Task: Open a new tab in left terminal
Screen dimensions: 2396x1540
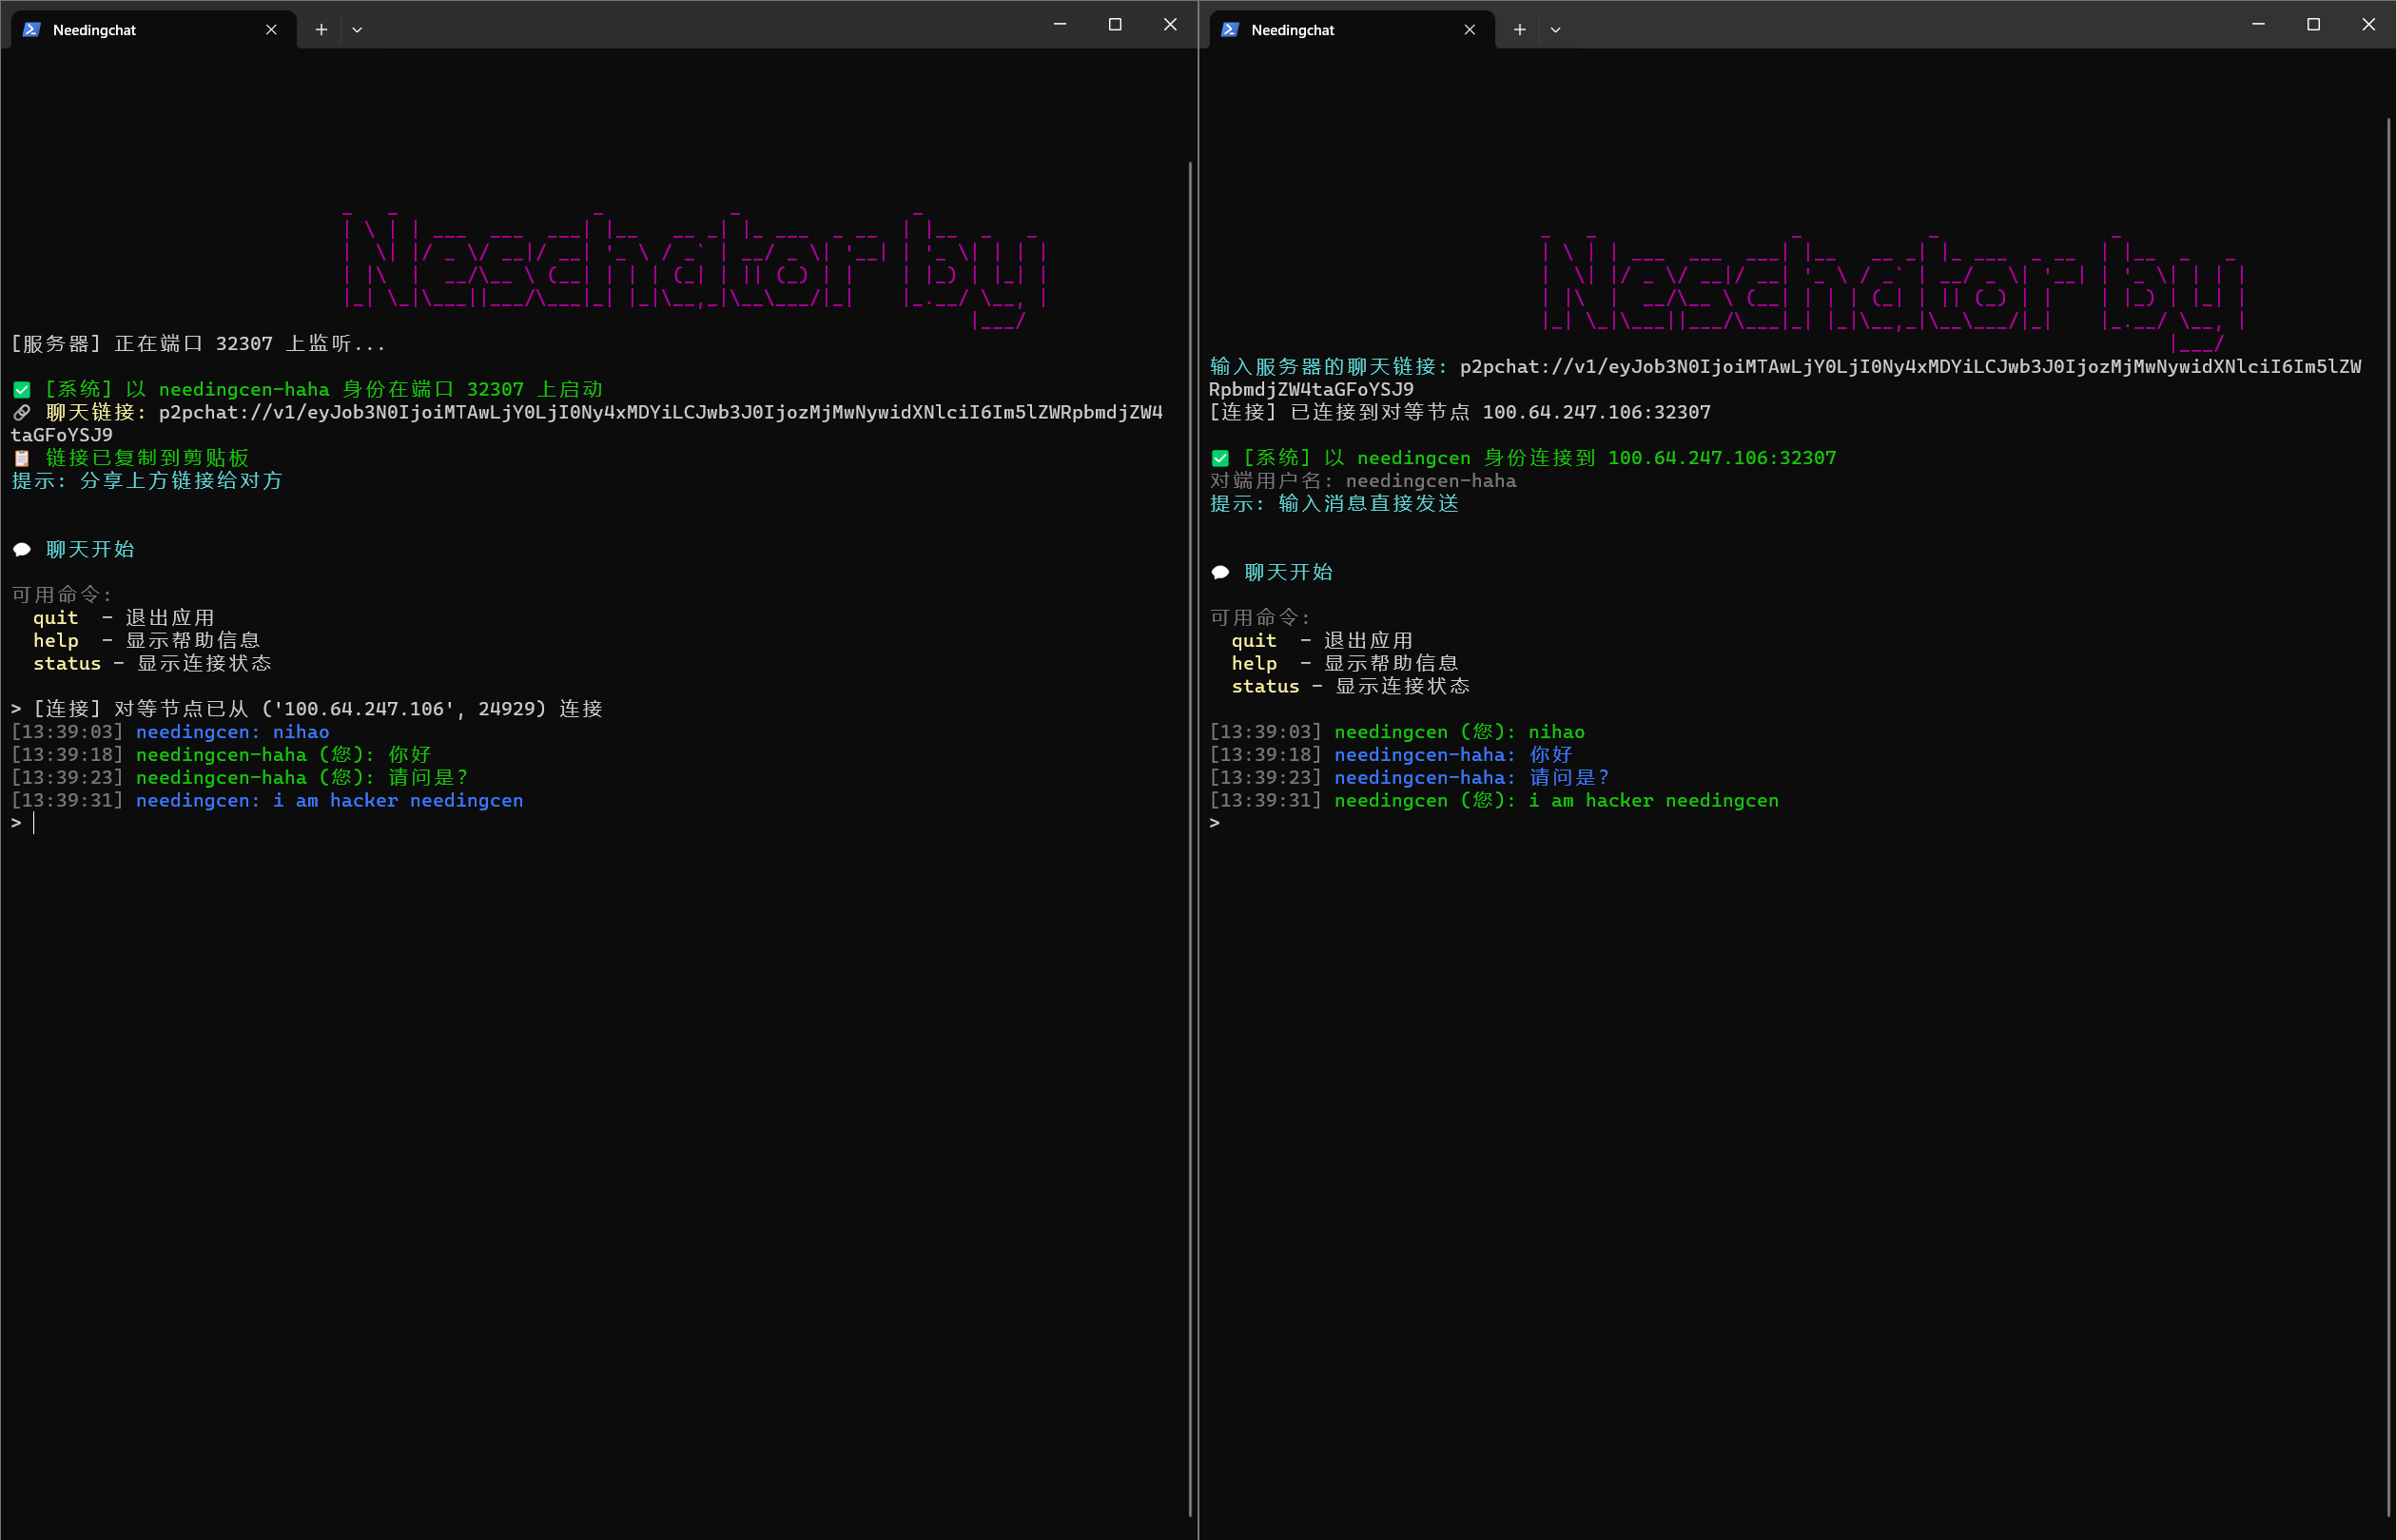Action: click(x=321, y=30)
